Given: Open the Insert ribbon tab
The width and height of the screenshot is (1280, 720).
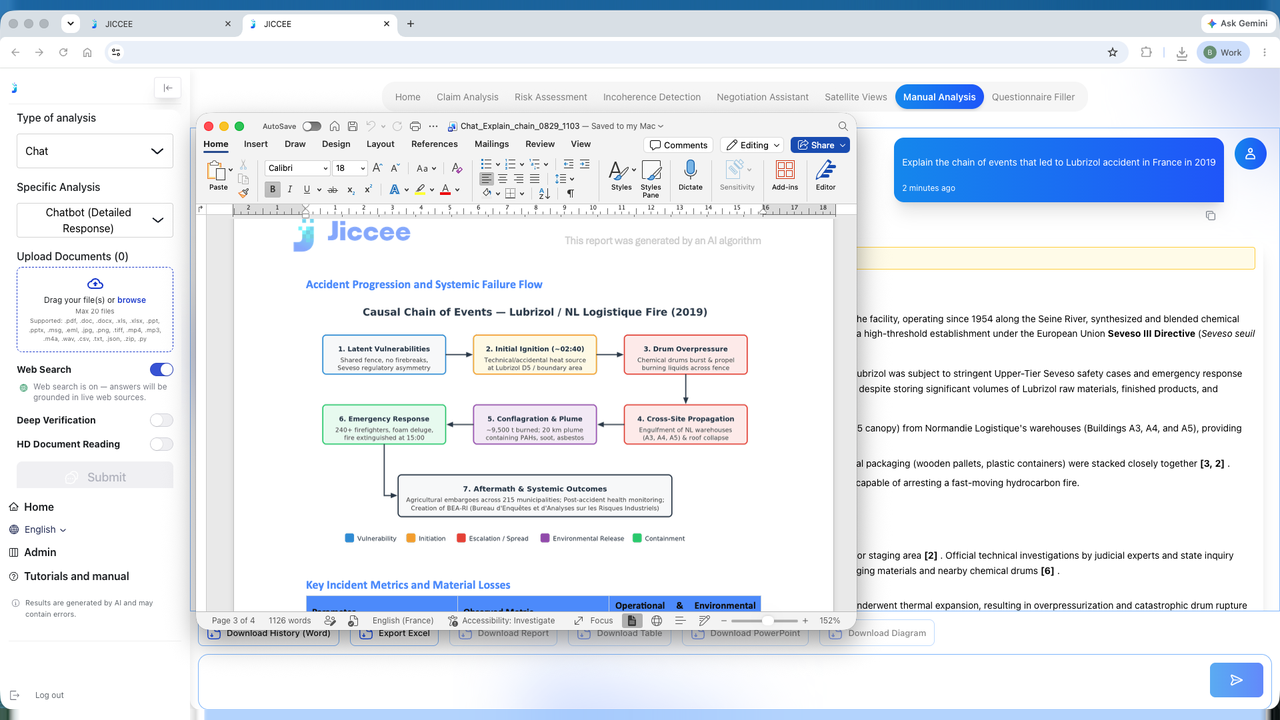Looking at the screenshot, I should 256,144.
